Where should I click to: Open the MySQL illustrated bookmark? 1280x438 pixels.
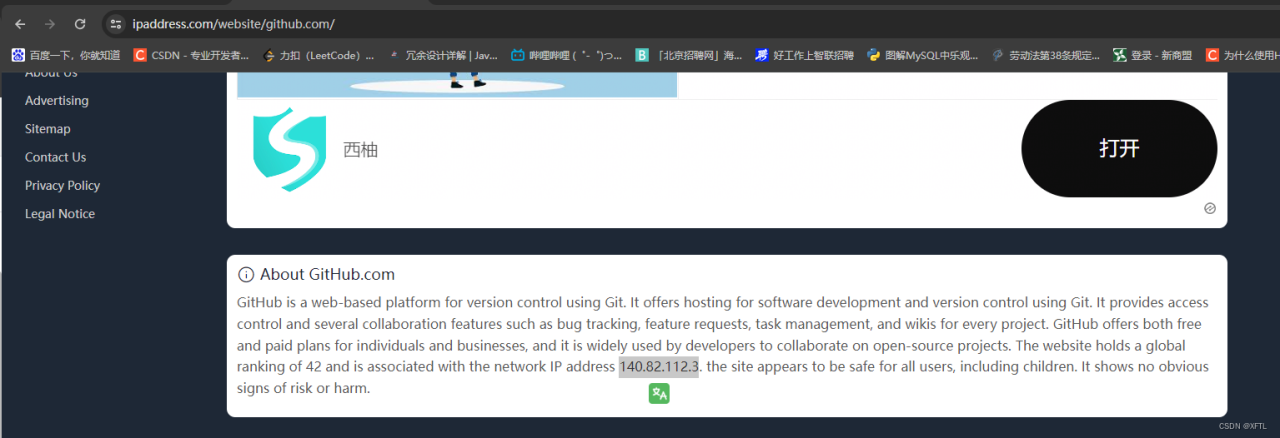click(x=922, y=56)
